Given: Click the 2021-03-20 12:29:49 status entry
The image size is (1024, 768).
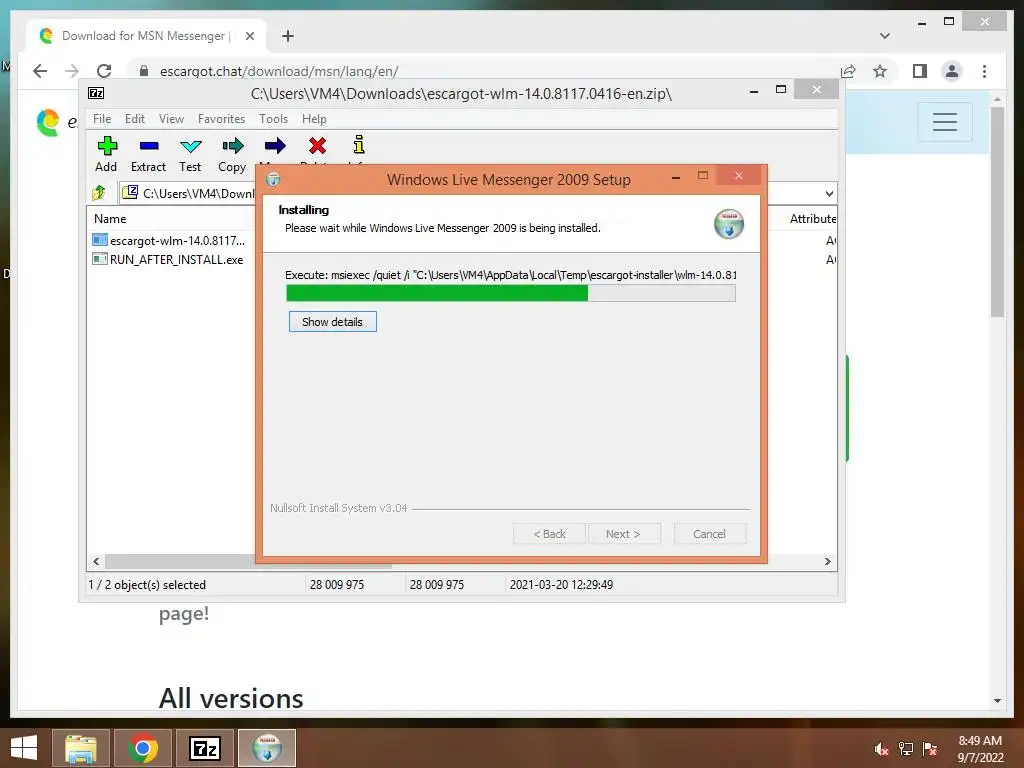Looking at the screenshot, I should pyautogui.click(x=561, y=584).
